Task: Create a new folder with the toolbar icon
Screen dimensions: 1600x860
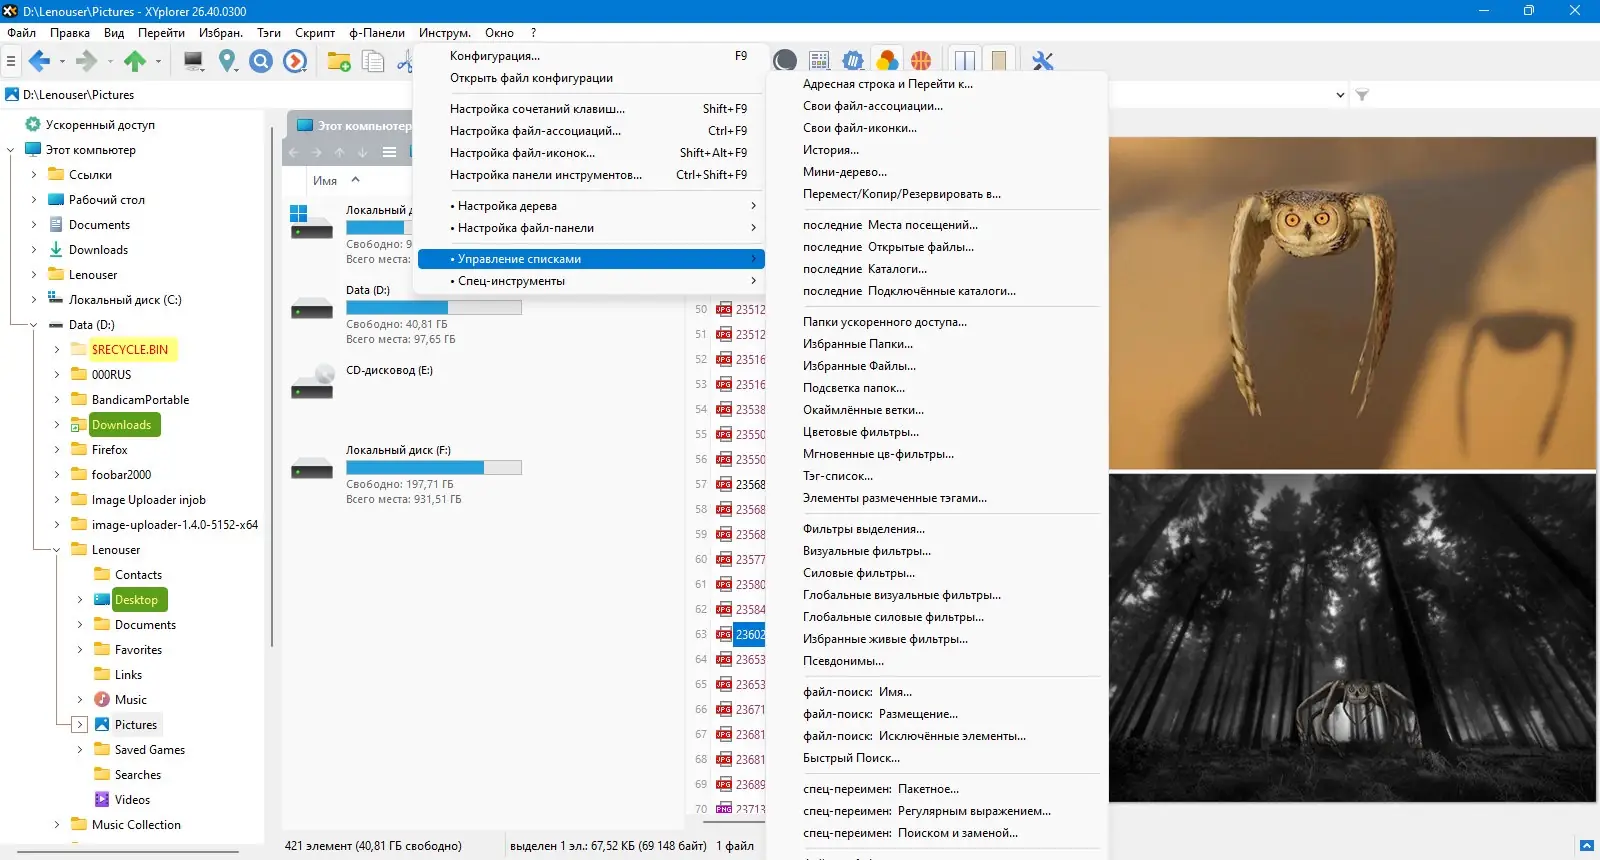Action: (339, 62)
